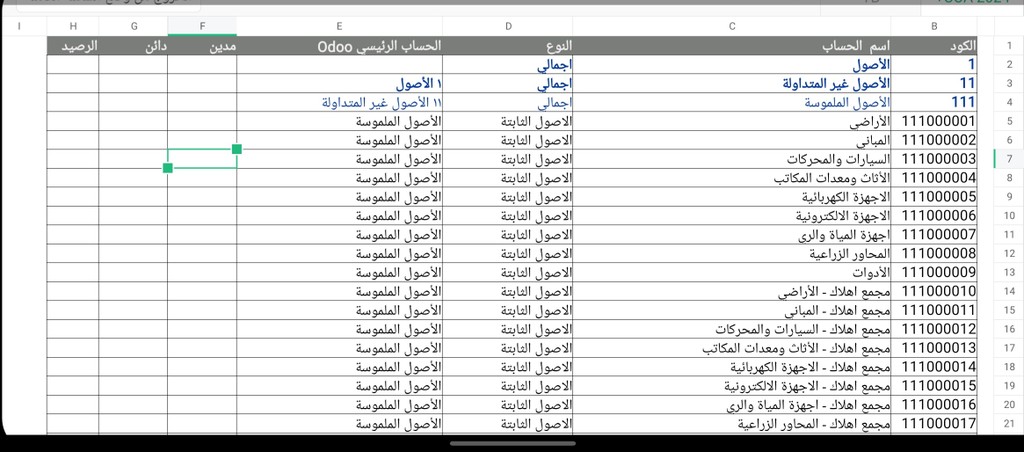Click the column E header letter
This screenshot has width=1024, height=452.
click(x=340, y=26)
